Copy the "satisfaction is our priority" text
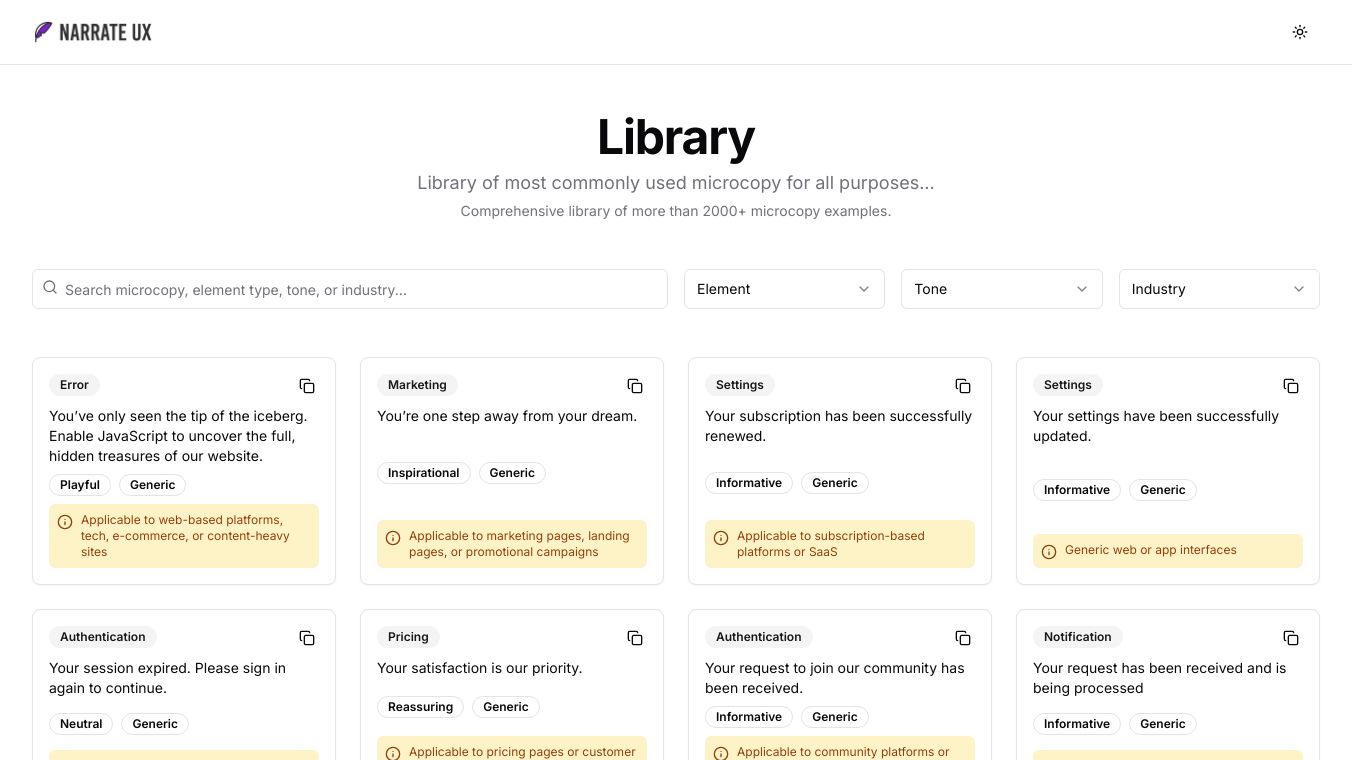Screen dimensions: 1352x760 pos(635,638)
